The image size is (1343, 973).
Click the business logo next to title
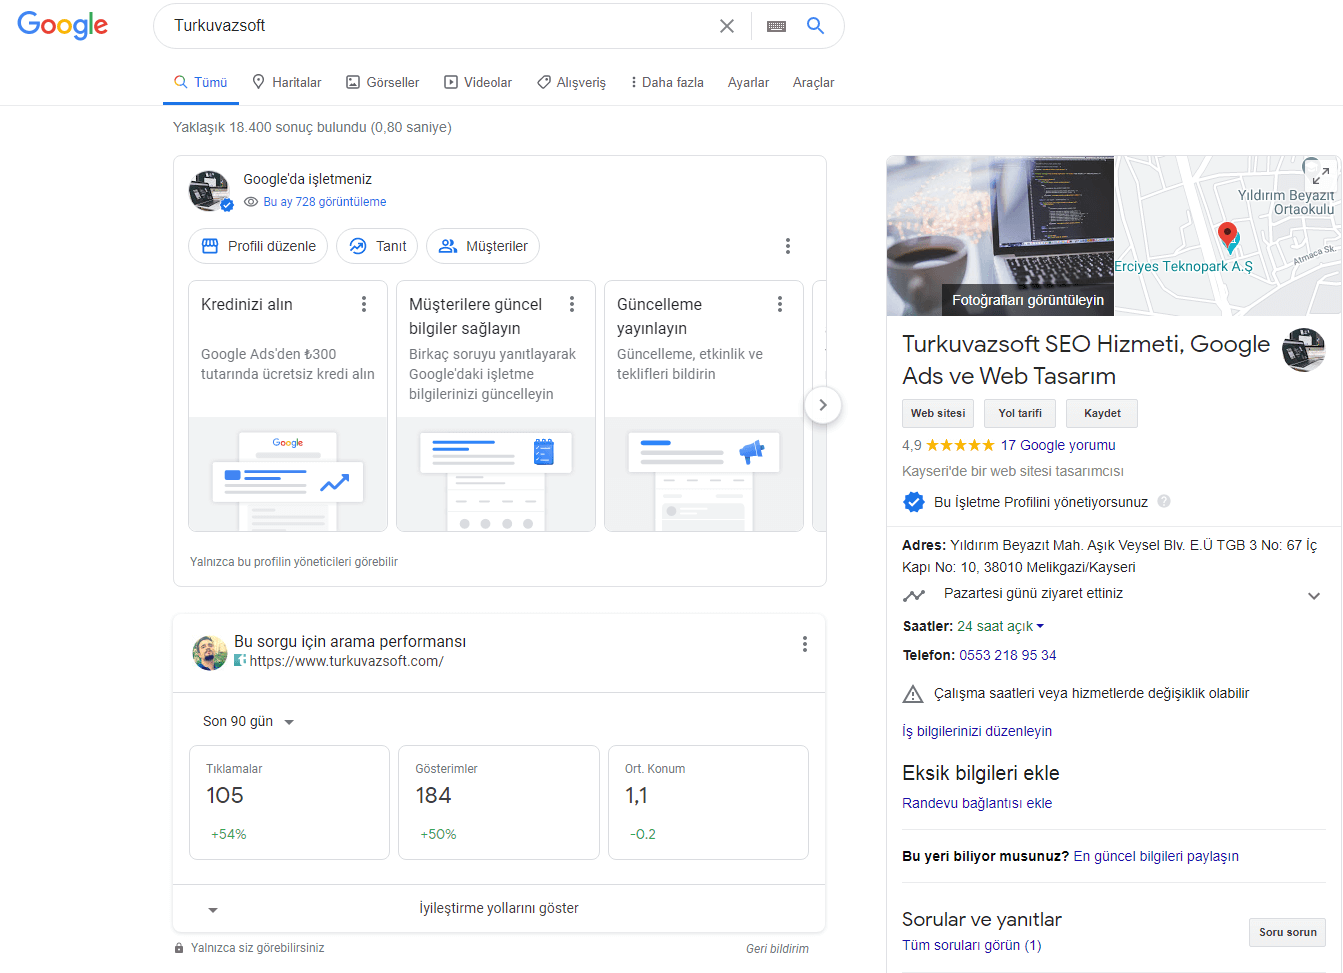point(1303,350)
